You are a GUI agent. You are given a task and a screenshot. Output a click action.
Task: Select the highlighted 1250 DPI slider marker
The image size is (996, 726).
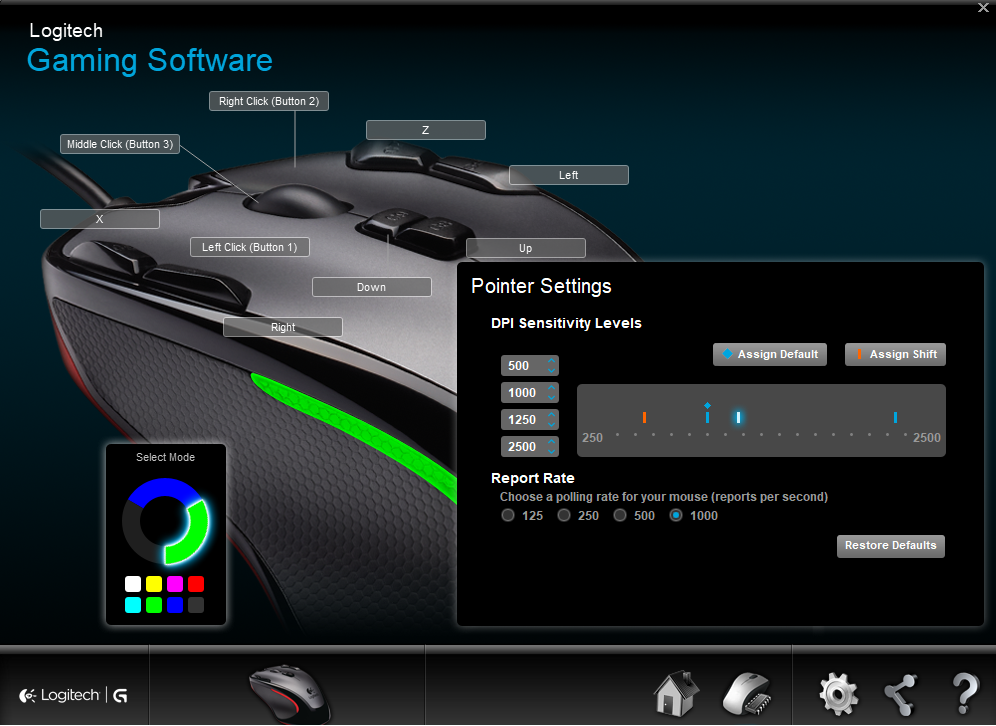point(738,417)
